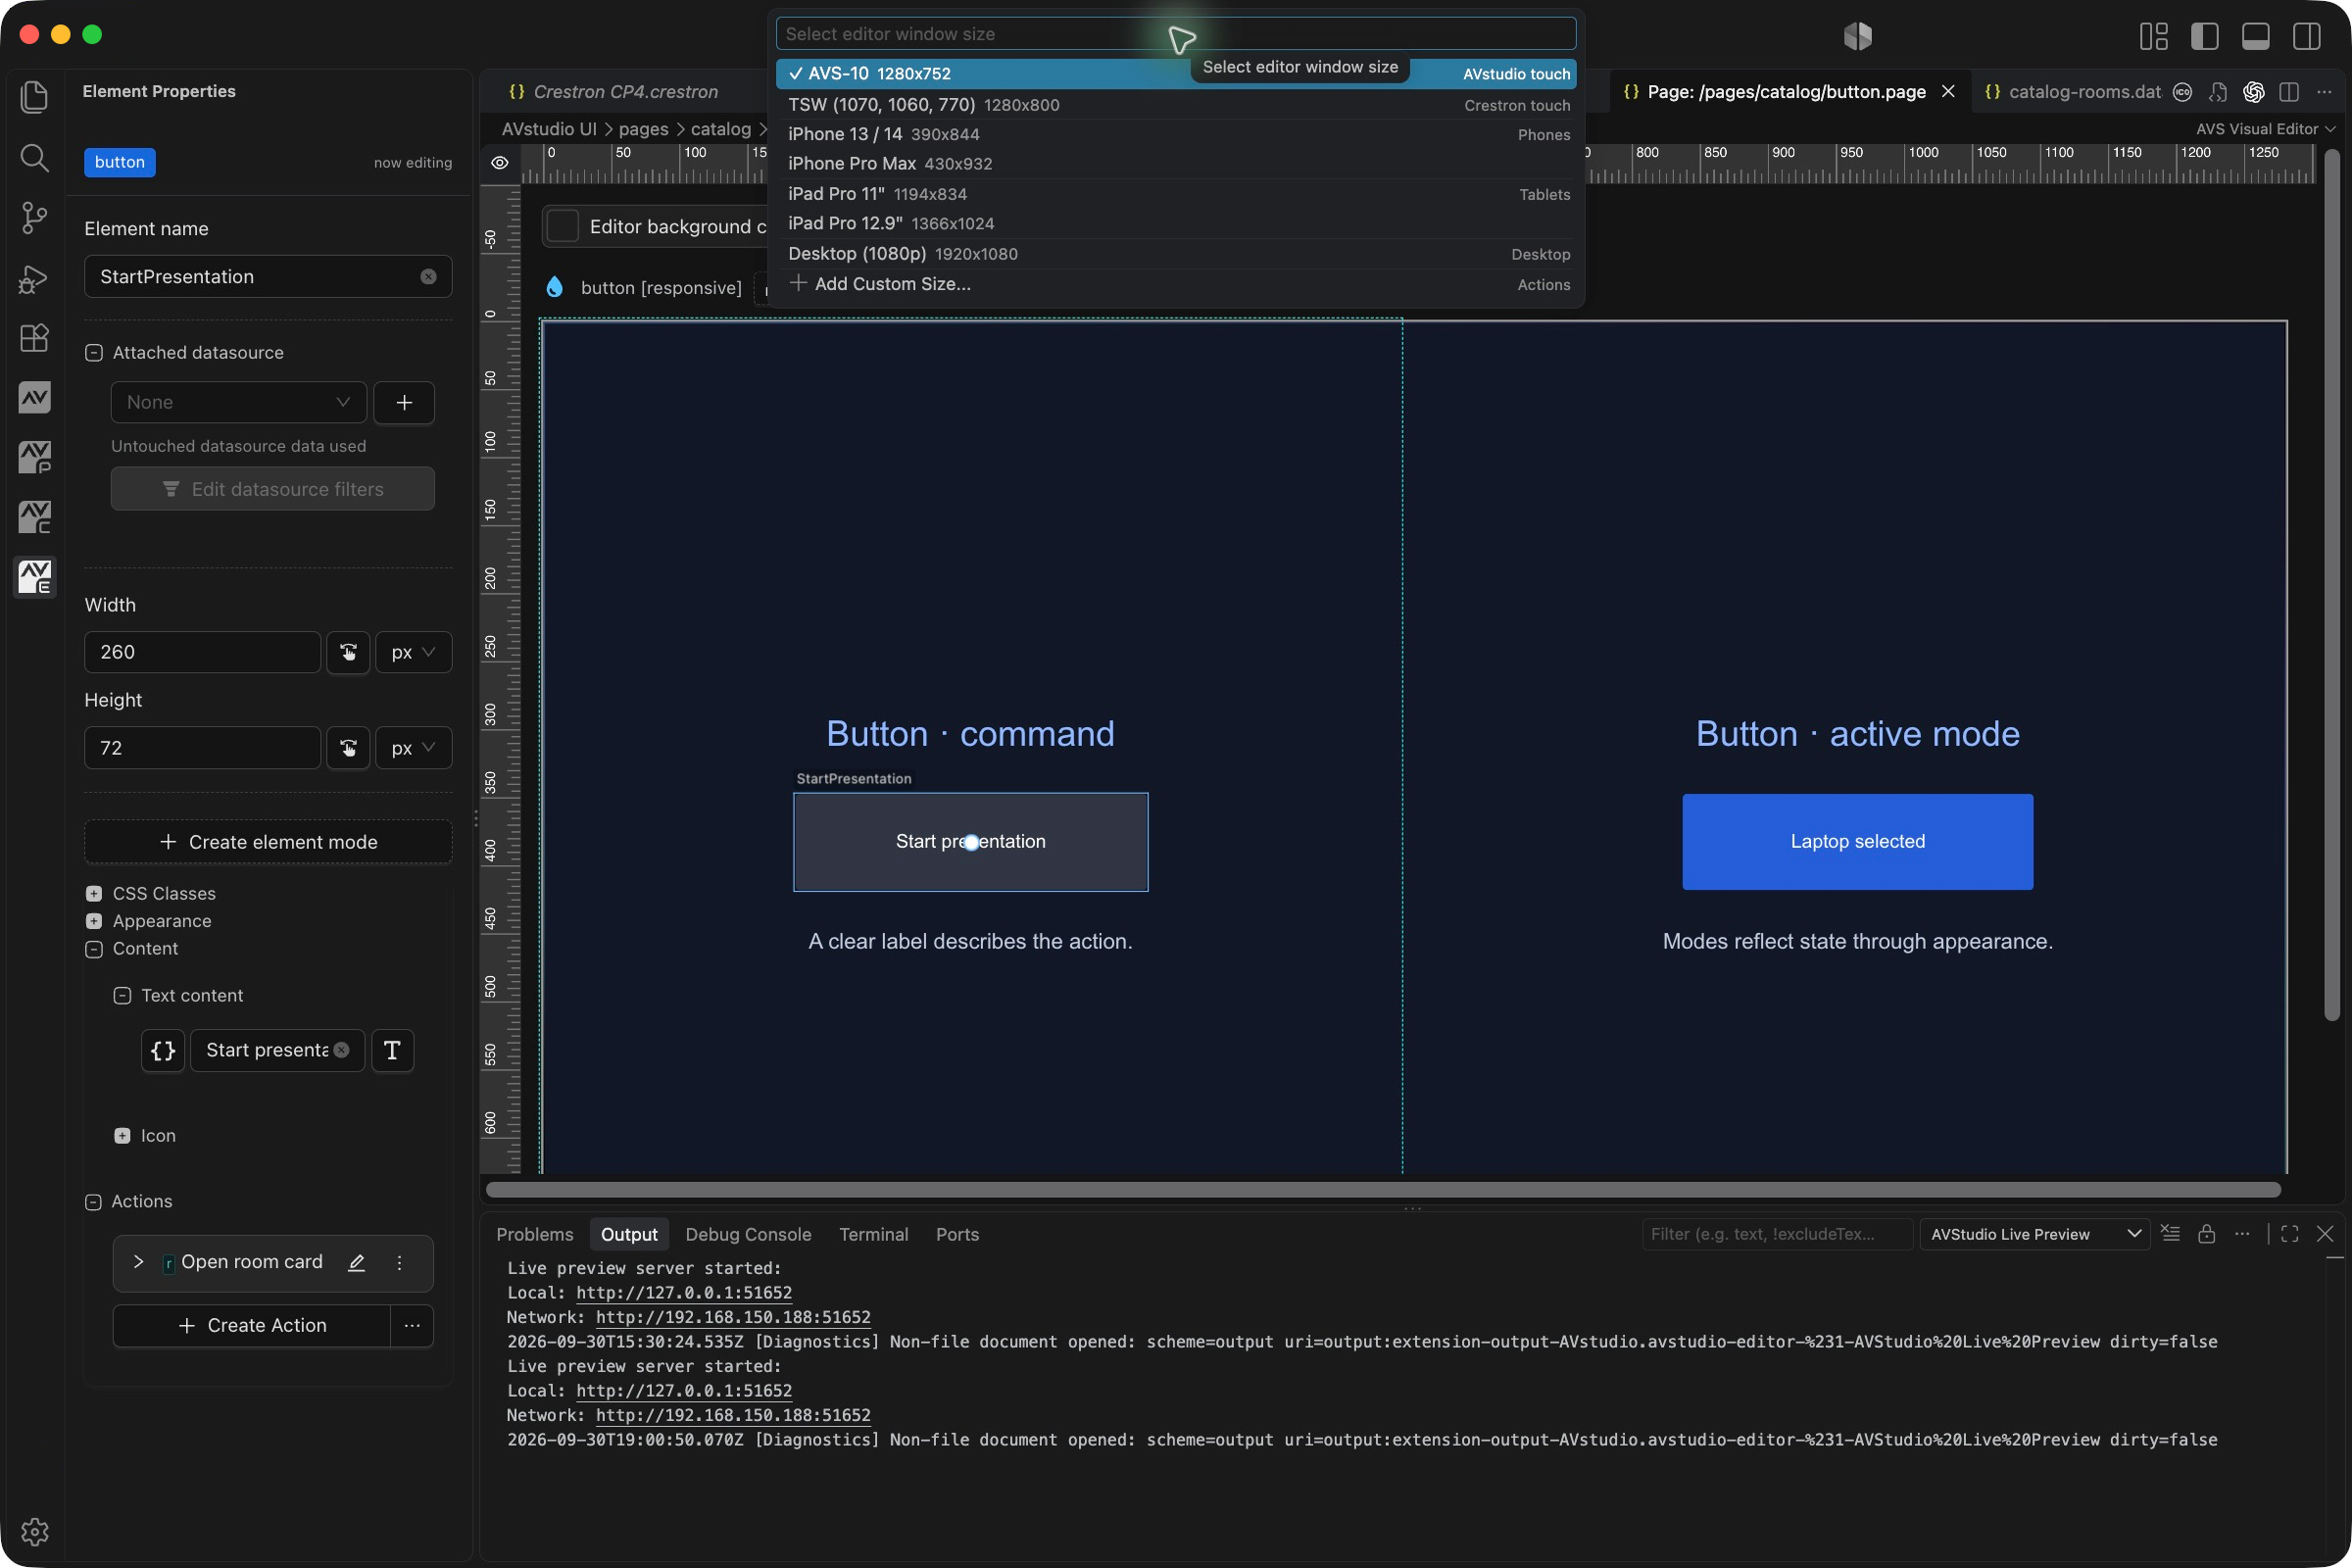Open the None datasource dropdown
Viewport: 2352px width, 1568px height.
pos(238,402)
